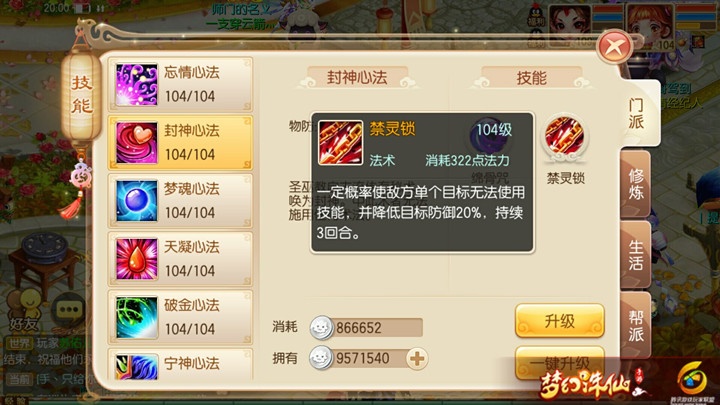Viewport: 720px width, 405px height.
Task: Close the skills panel with red X
Action: pos(614,47)
